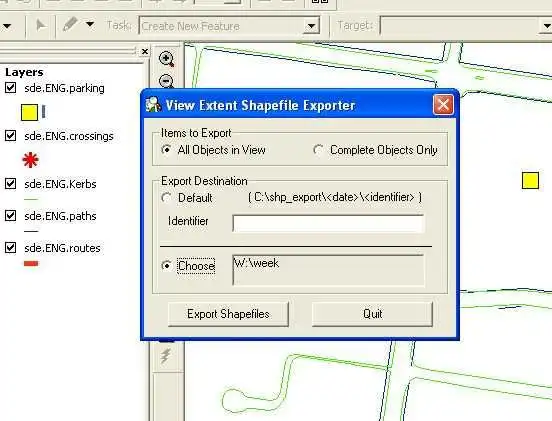Viewport: 552px width, 421px height.
Task: Click the Quit button
Action: tap(372, 314)
